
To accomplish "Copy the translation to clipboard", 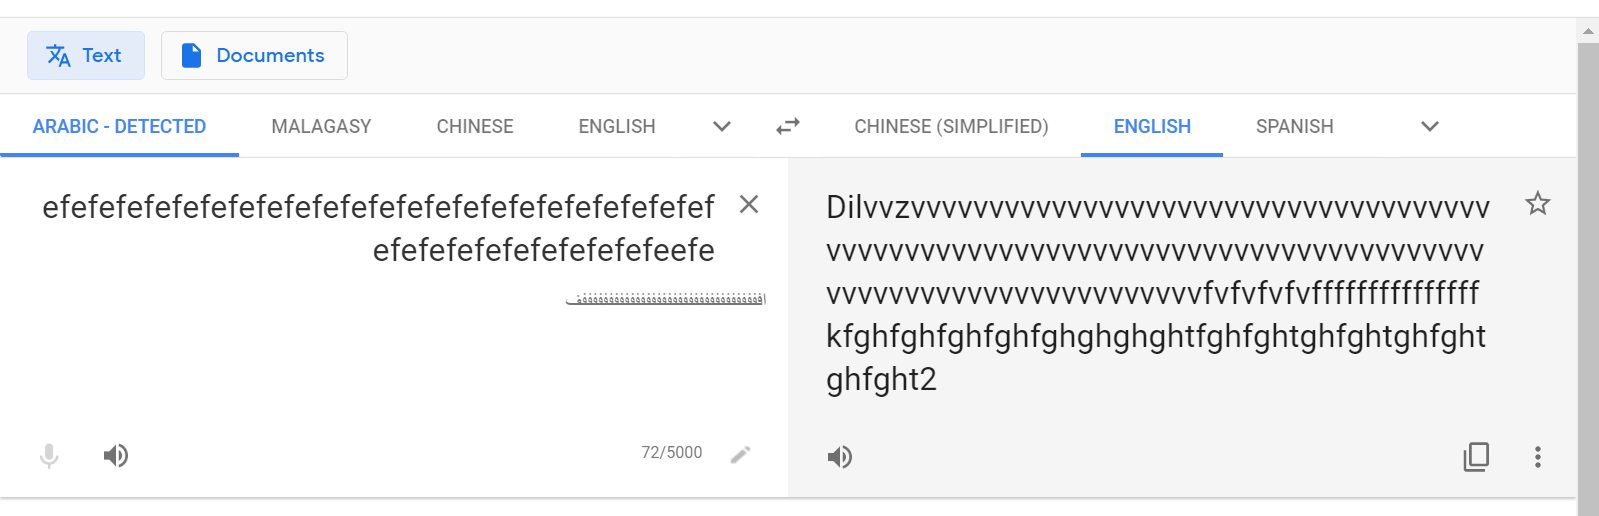I will click(1476, 457).
